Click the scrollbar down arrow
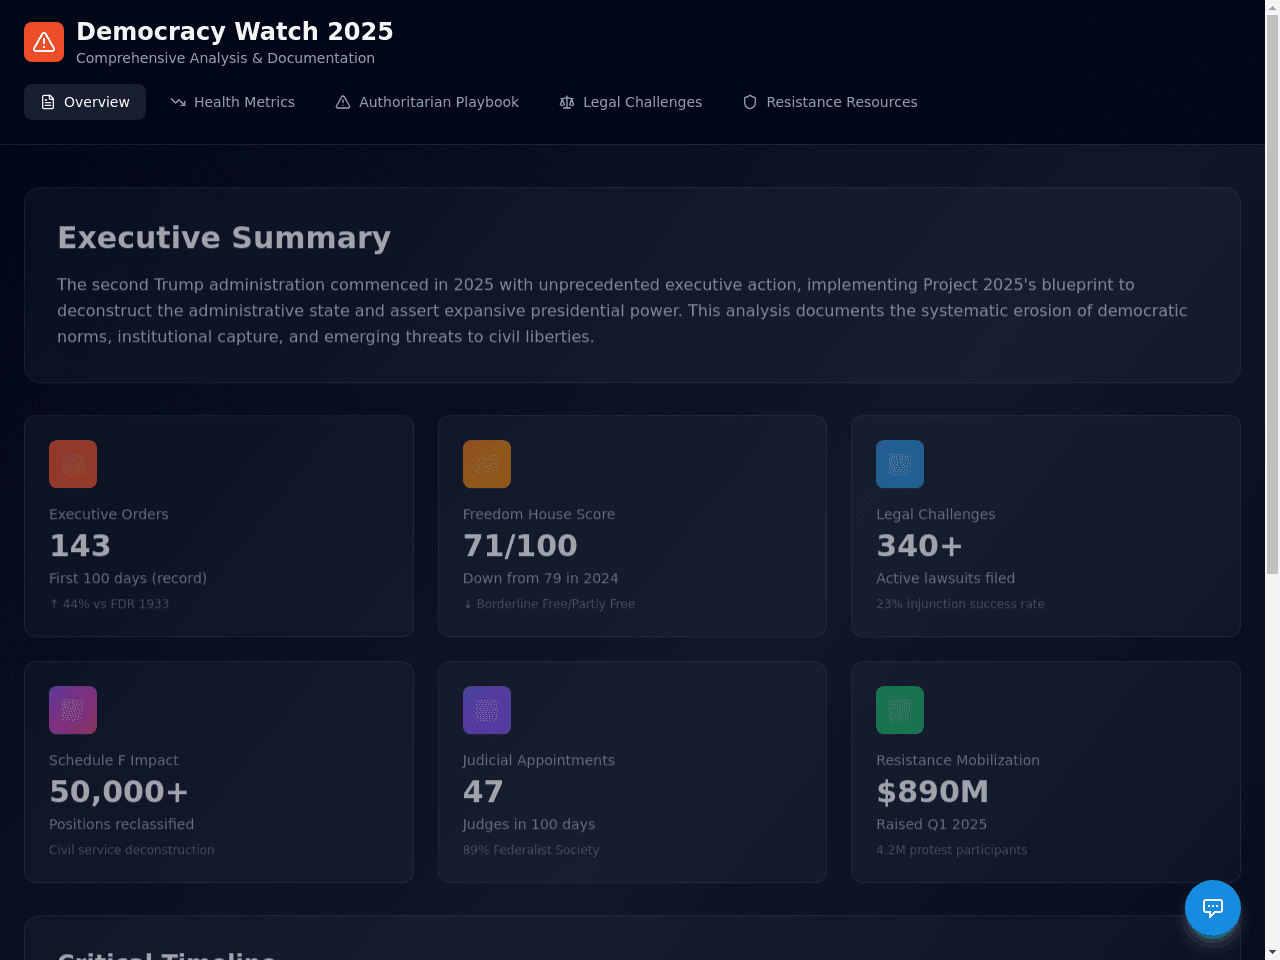 click(1272, 952)
